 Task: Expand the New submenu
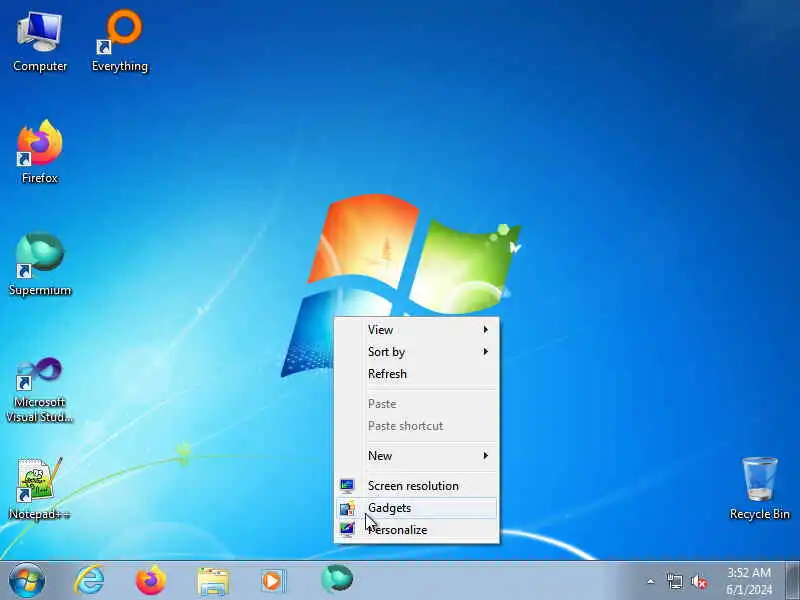click(x=416, y=456)
